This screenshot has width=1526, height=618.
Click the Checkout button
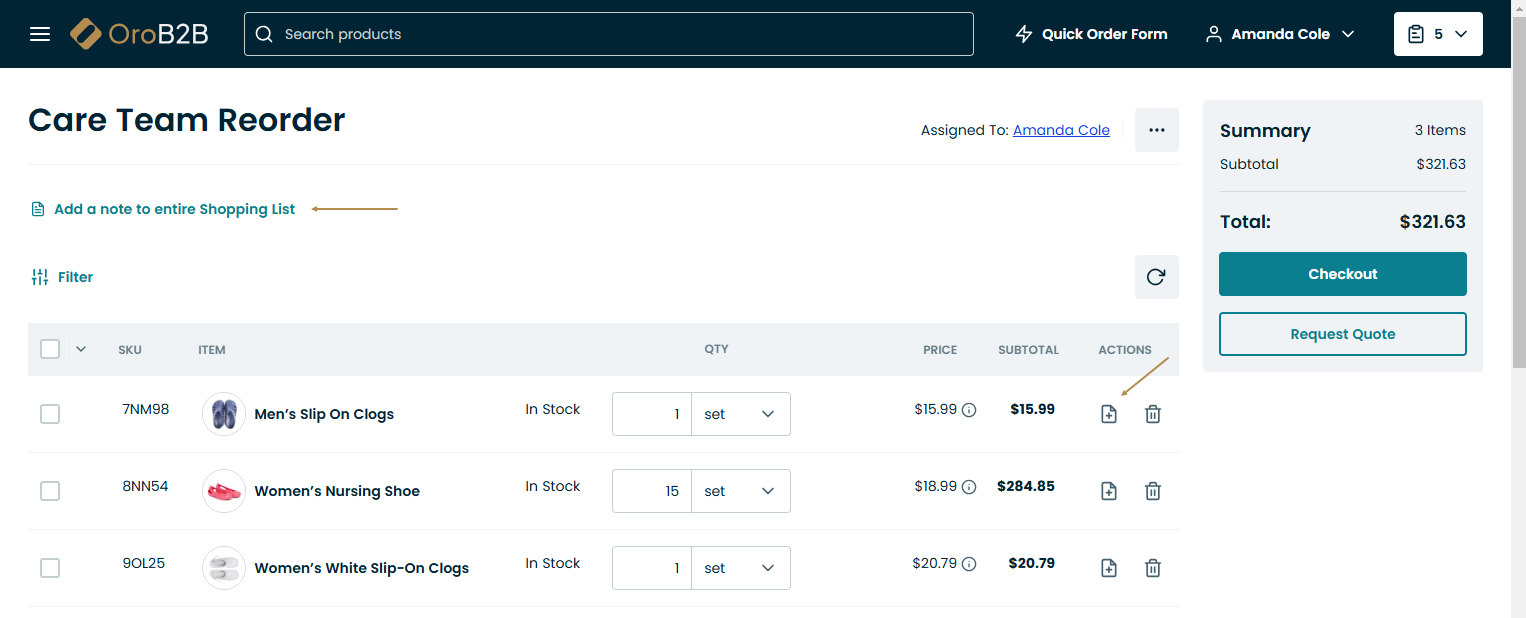click(1342, 274)
